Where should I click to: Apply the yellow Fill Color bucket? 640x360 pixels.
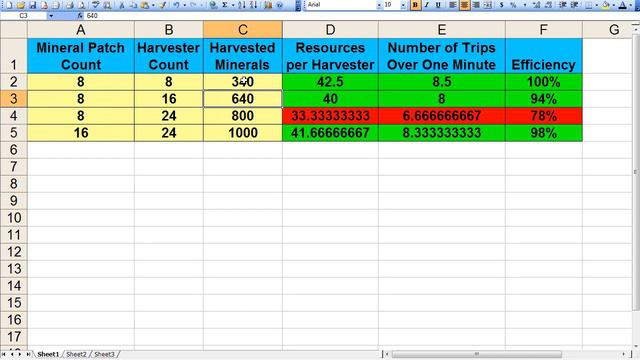point(606,5)
